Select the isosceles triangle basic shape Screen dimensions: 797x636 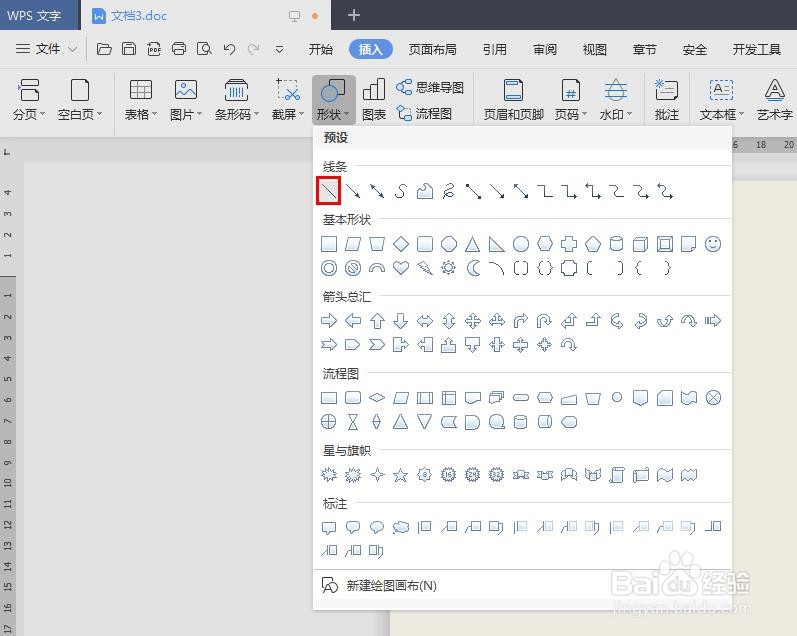pyautogui.click(x=473, y=244)
